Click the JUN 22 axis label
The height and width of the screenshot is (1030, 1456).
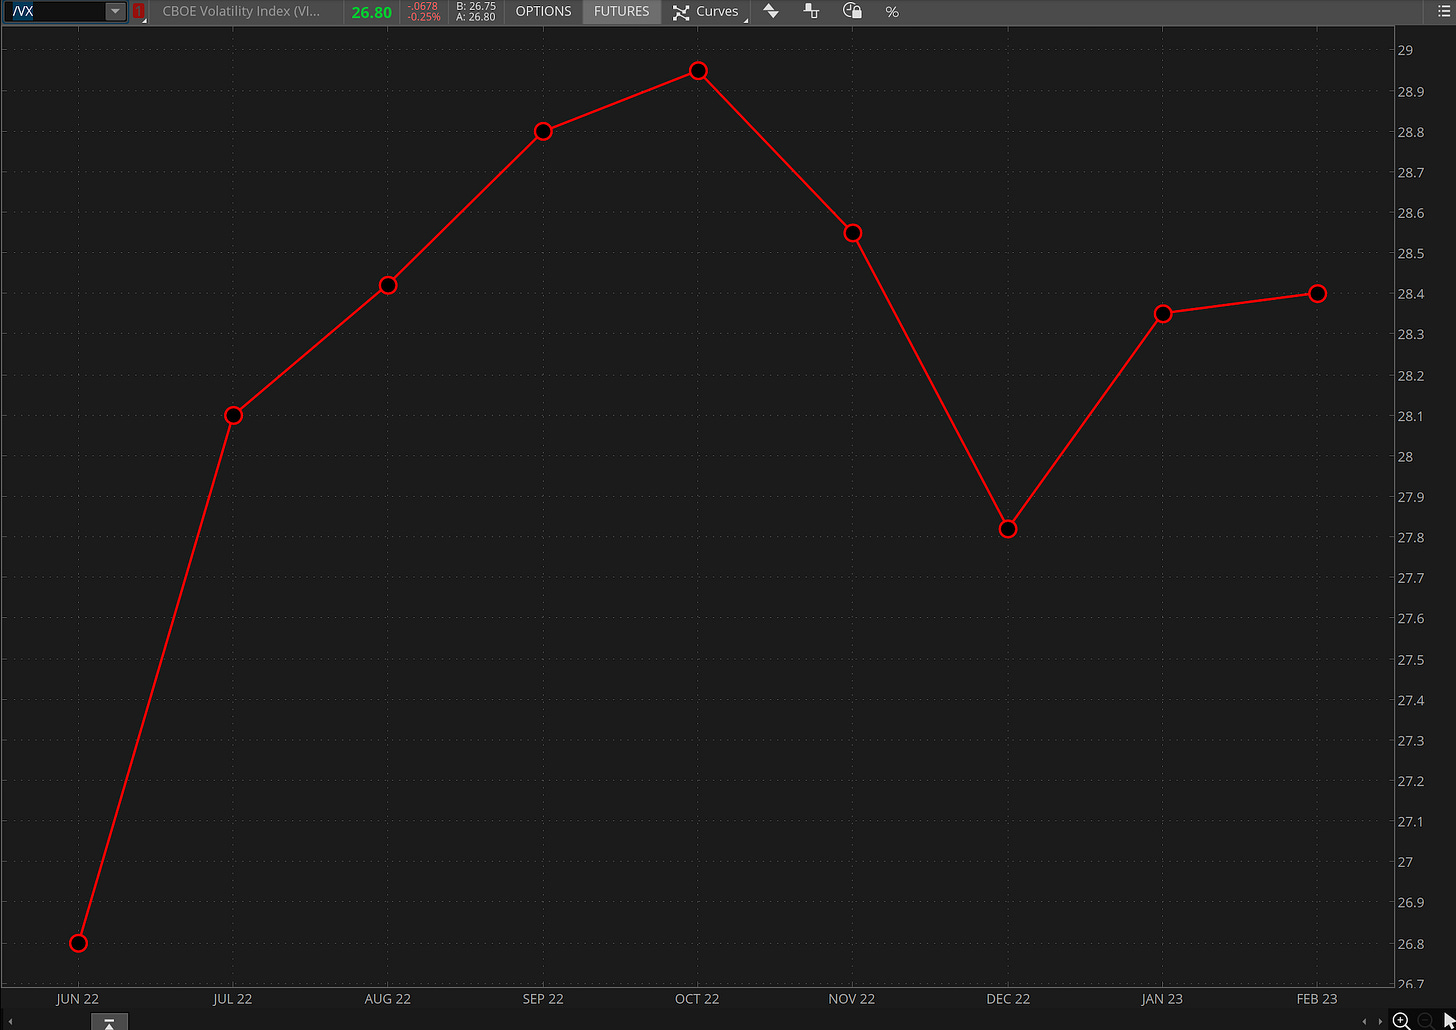point(78,999)
